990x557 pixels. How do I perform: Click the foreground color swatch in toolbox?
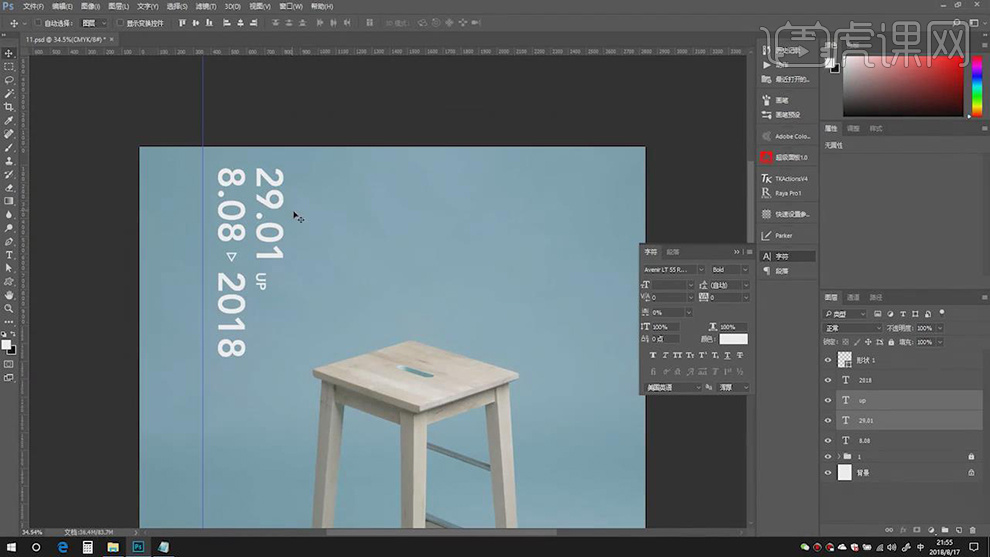click(6, 345)
